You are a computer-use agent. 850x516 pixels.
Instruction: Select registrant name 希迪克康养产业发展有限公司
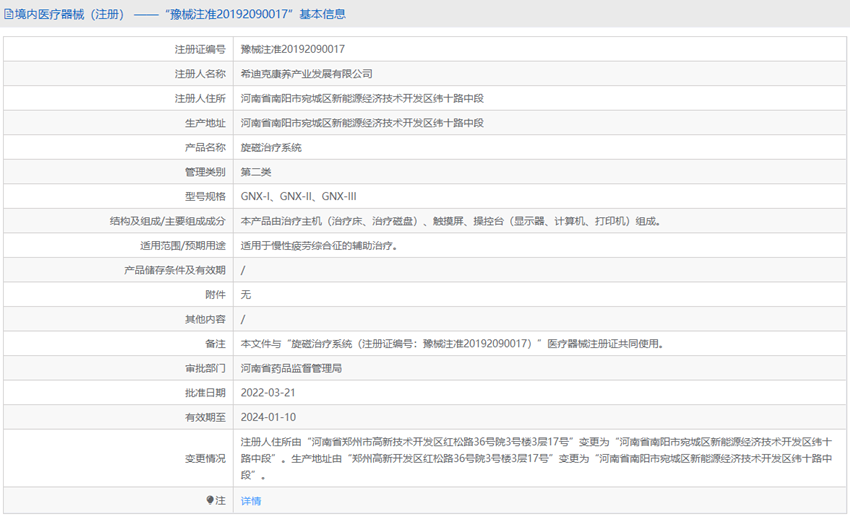point(306,74)
